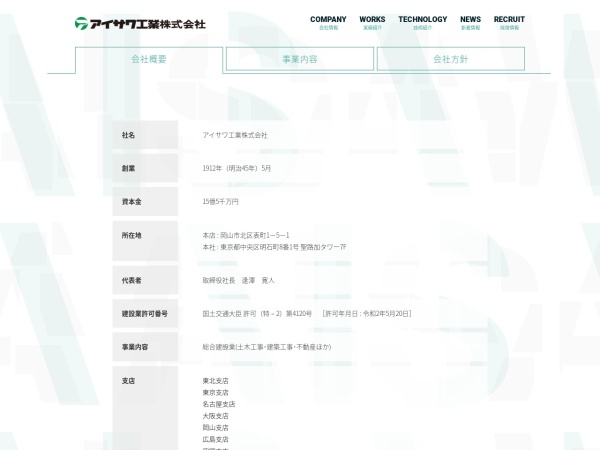Image resolution: width=600 pixels, height=450 pixels.
Task: Open the COMPANY menu
Action: coord(328,23)
